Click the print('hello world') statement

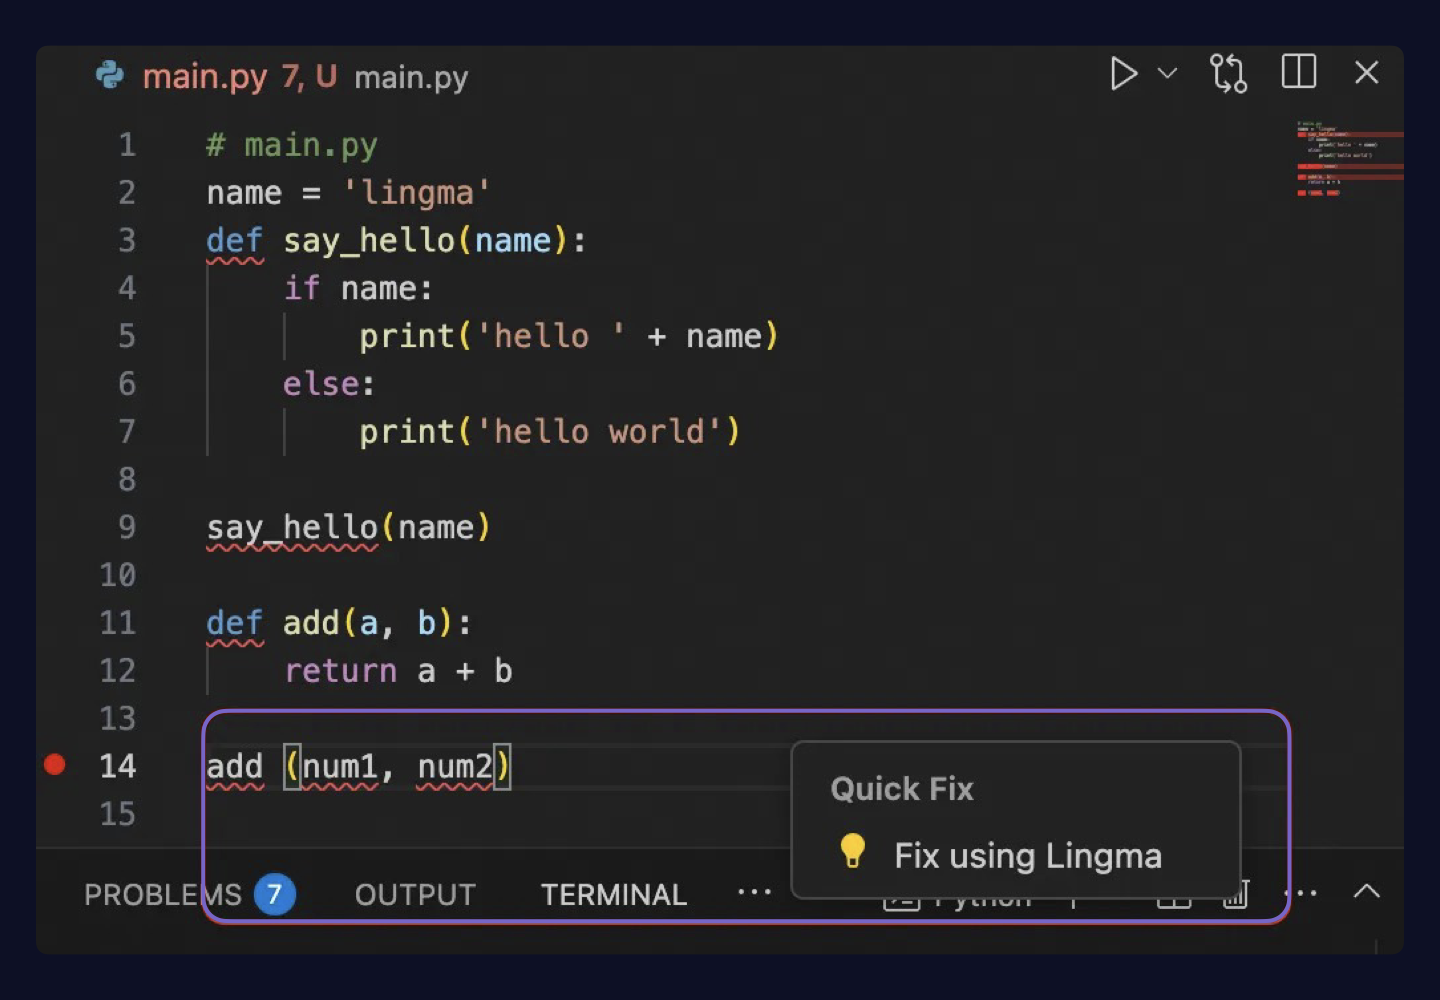click(x=550, y=432)
